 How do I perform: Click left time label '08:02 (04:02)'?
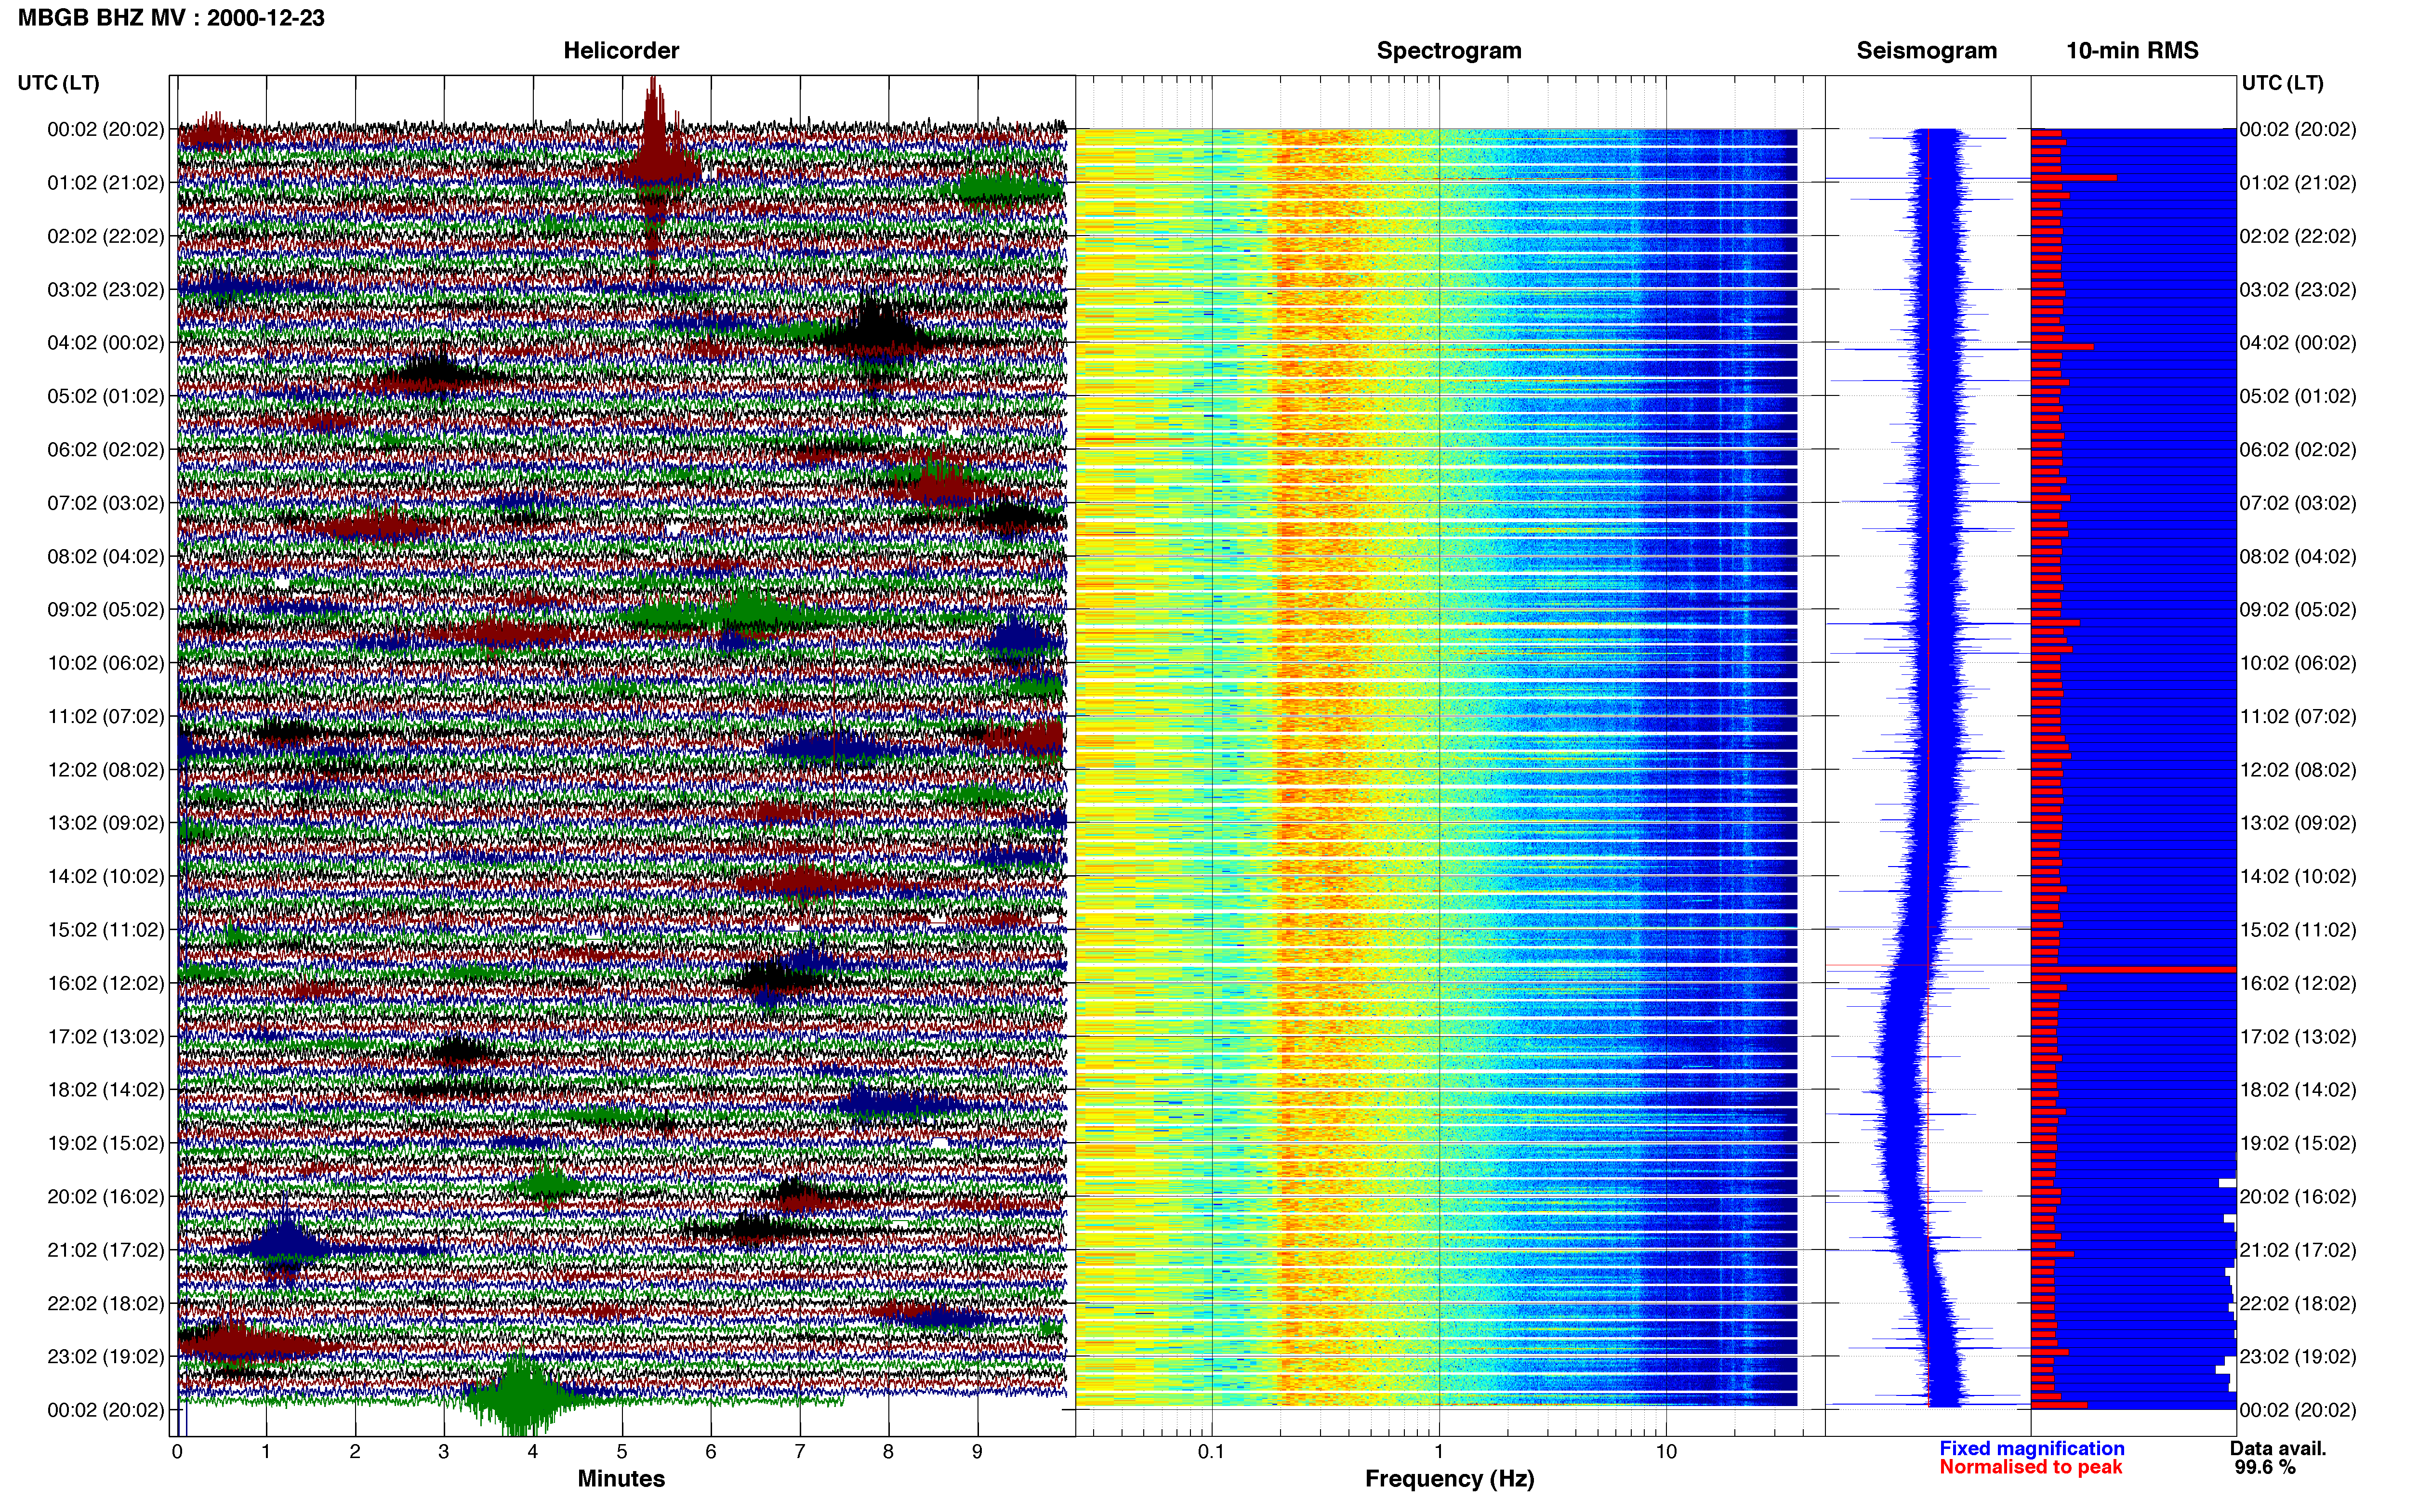(x=105, y=556)
